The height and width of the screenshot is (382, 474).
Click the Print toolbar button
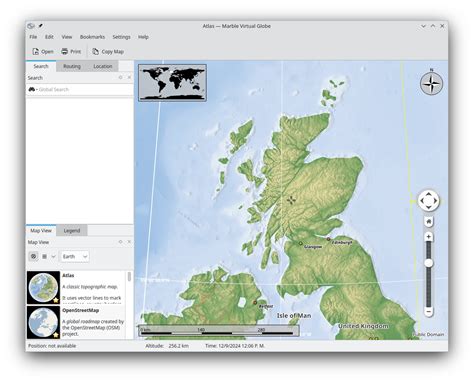[x=71, y=52]
